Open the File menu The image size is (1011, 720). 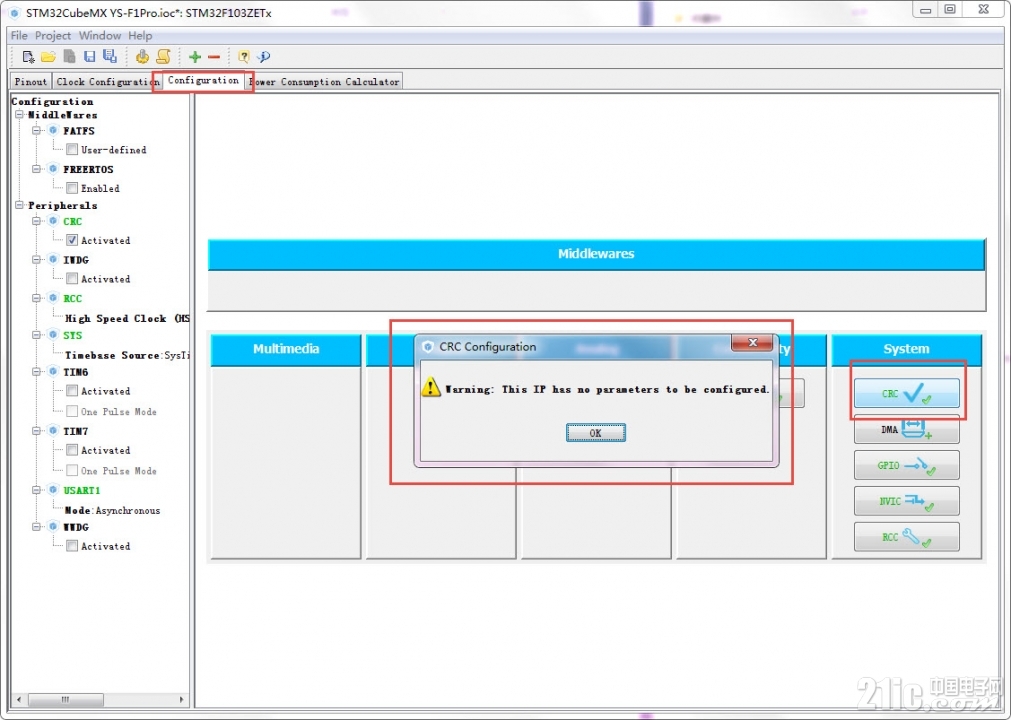pos(19,35)
